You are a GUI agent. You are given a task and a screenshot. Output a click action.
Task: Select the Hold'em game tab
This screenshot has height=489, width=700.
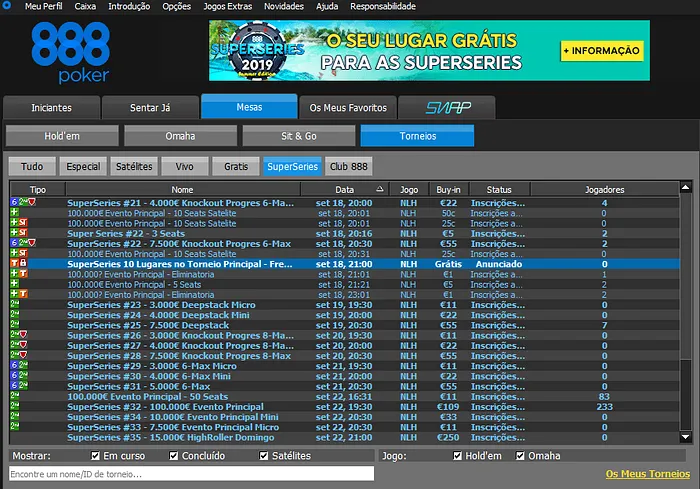(62, 136)
